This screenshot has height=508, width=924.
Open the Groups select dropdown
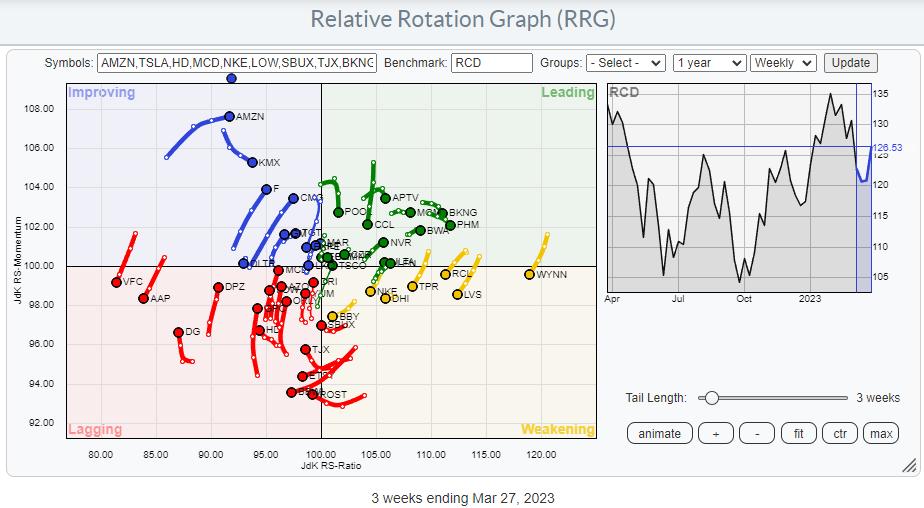pyautogui.click(x=626, y=63)
